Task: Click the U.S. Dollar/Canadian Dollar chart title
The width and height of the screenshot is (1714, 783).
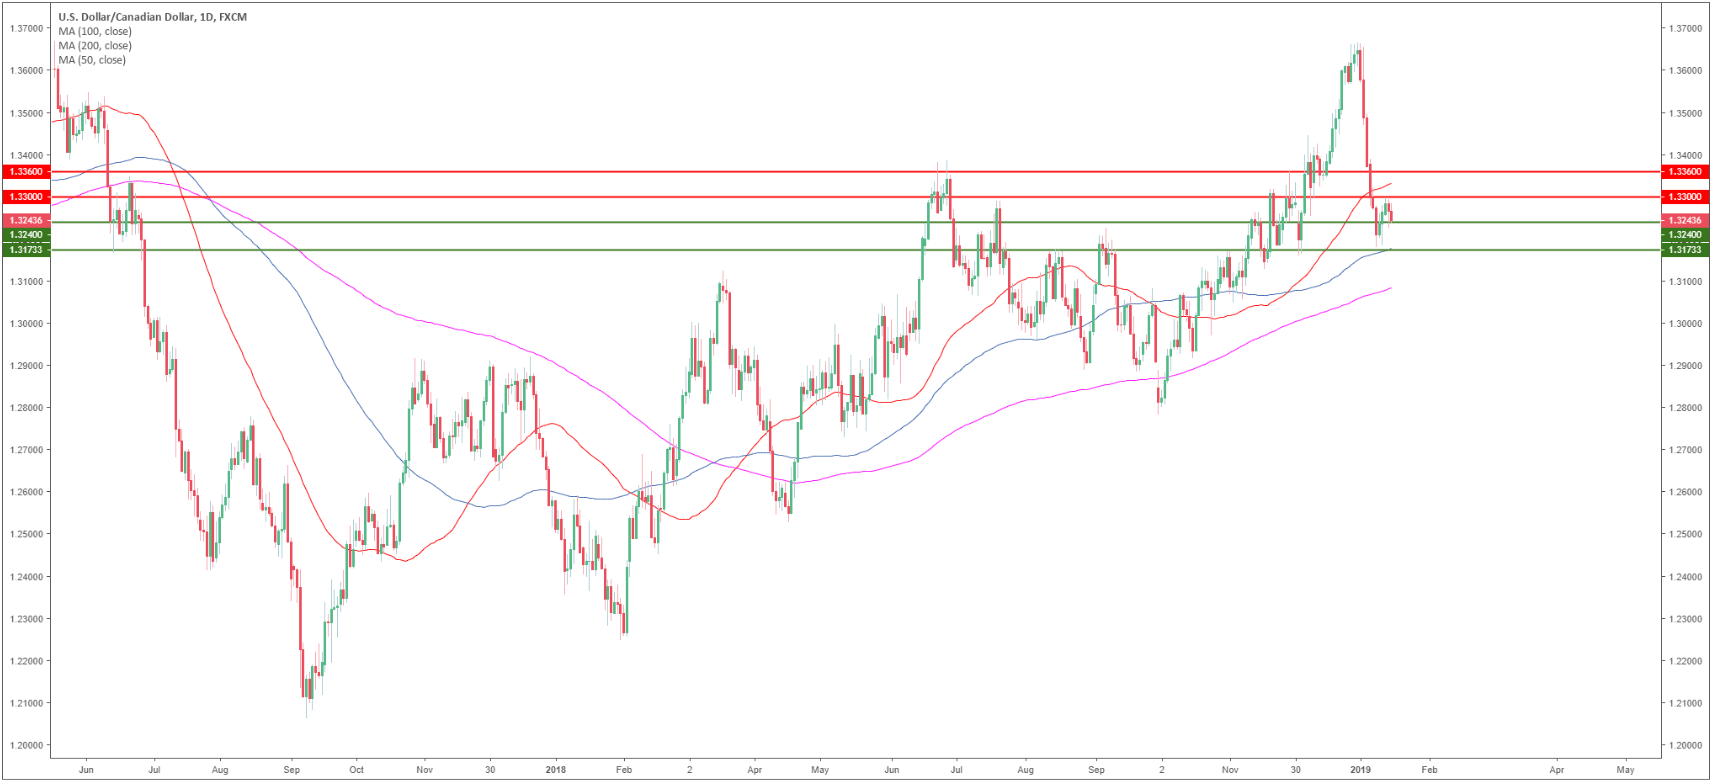Action: click(152, 17)
